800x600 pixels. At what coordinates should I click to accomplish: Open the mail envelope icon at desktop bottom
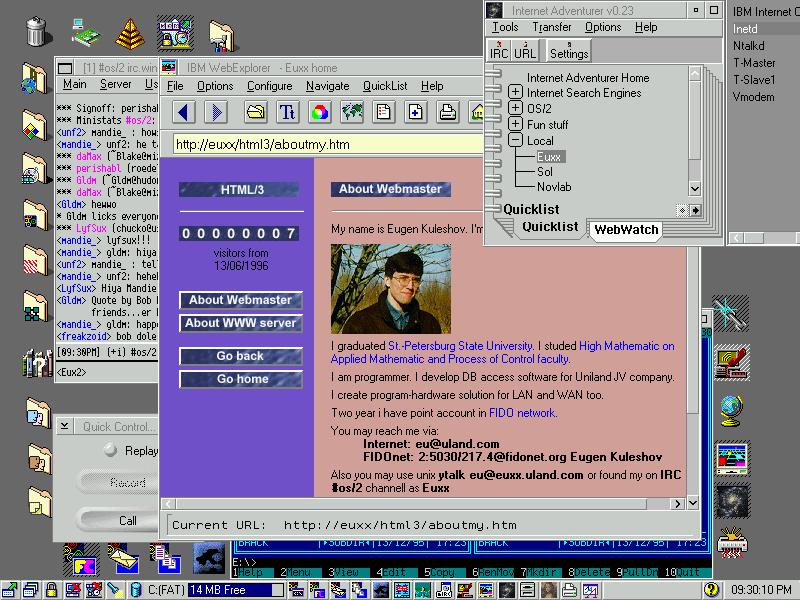coord(123,559)
